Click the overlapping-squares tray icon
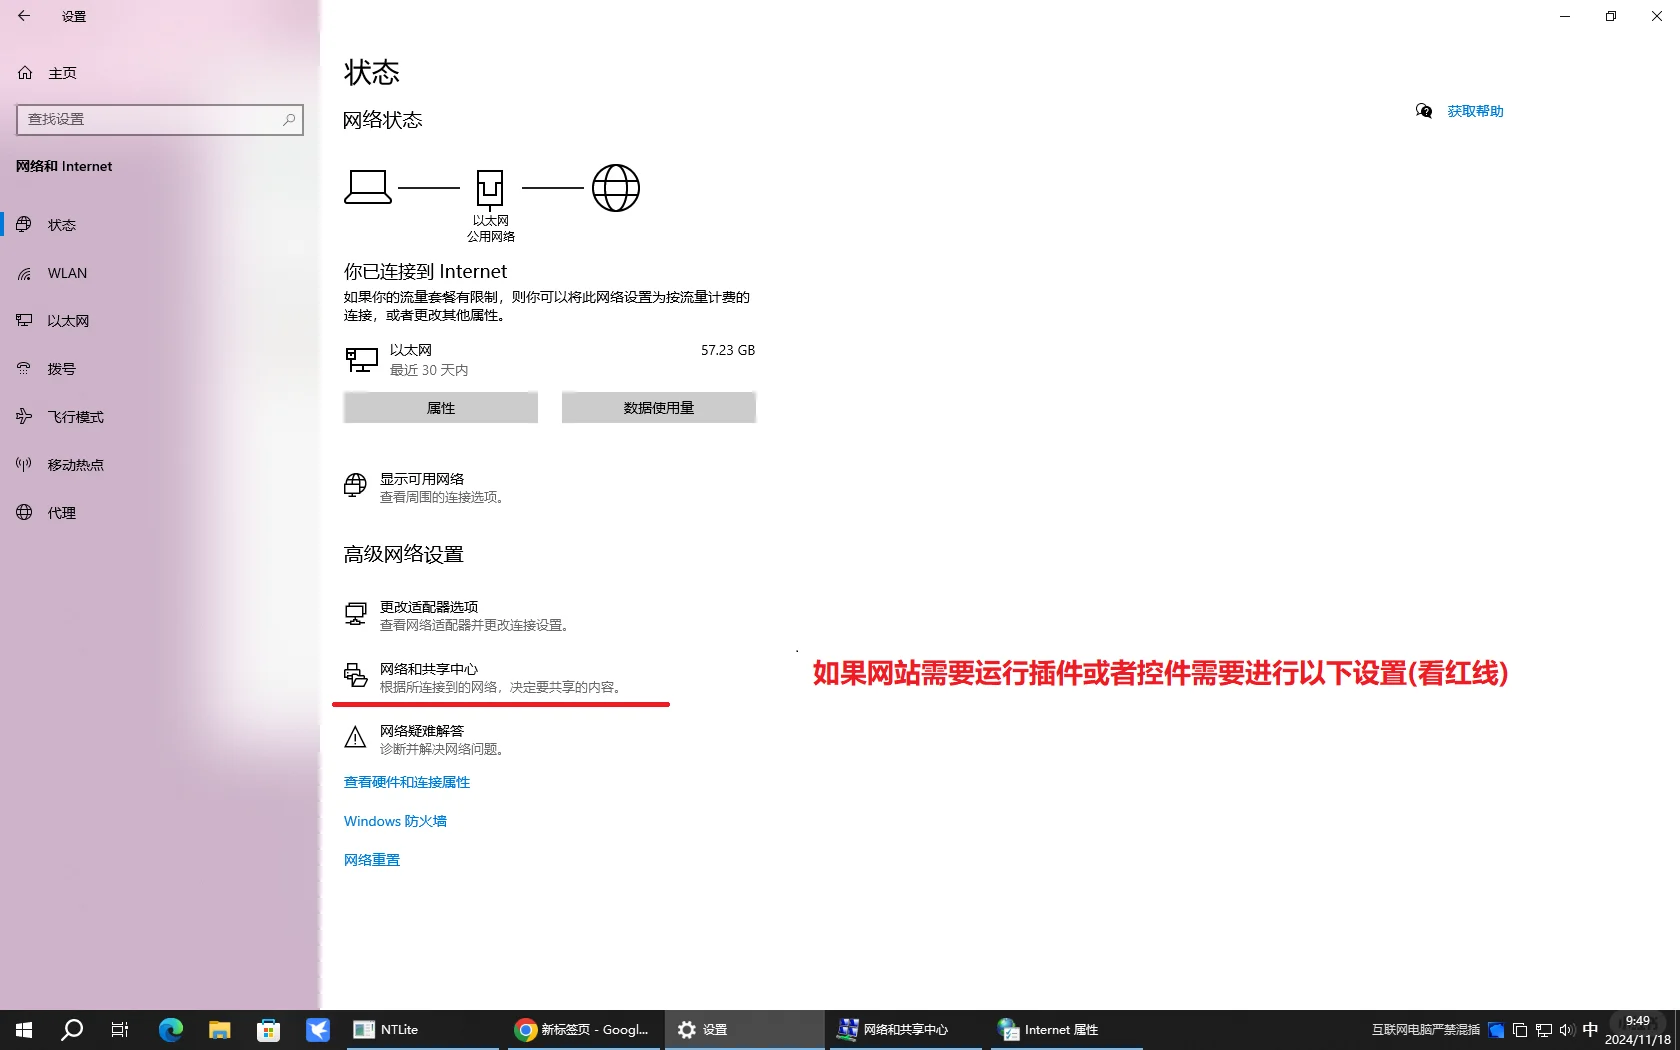1680x1050 pixels. (x=1520, y=1030)
